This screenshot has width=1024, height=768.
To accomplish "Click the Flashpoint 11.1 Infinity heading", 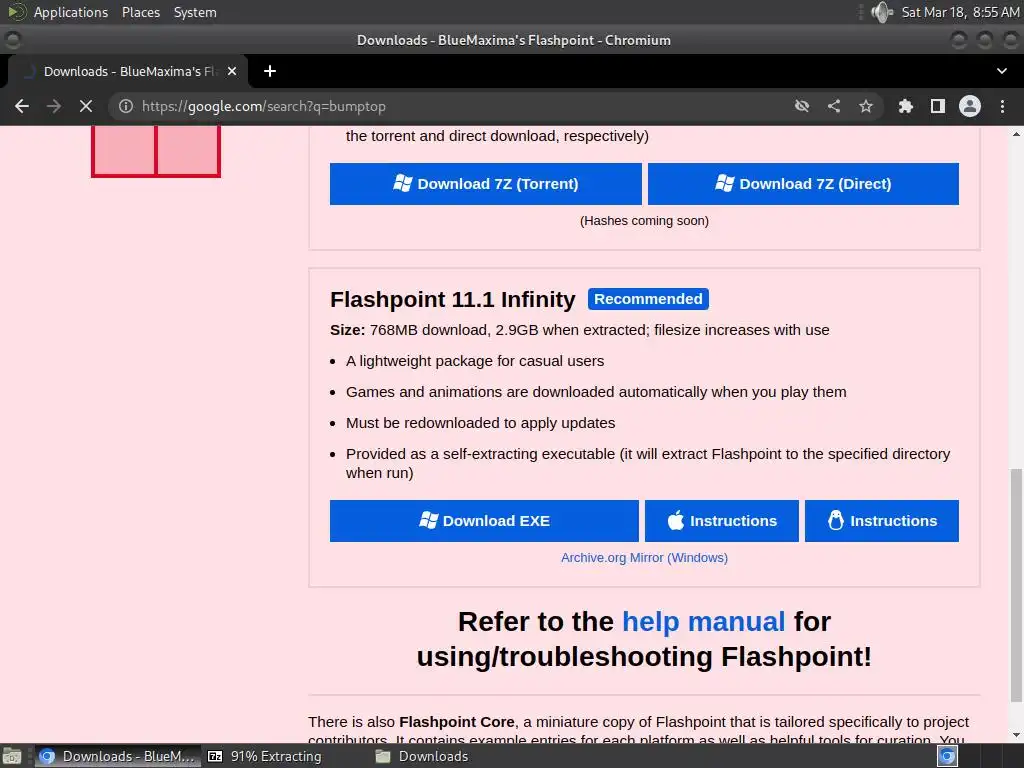I will point(453,299).
